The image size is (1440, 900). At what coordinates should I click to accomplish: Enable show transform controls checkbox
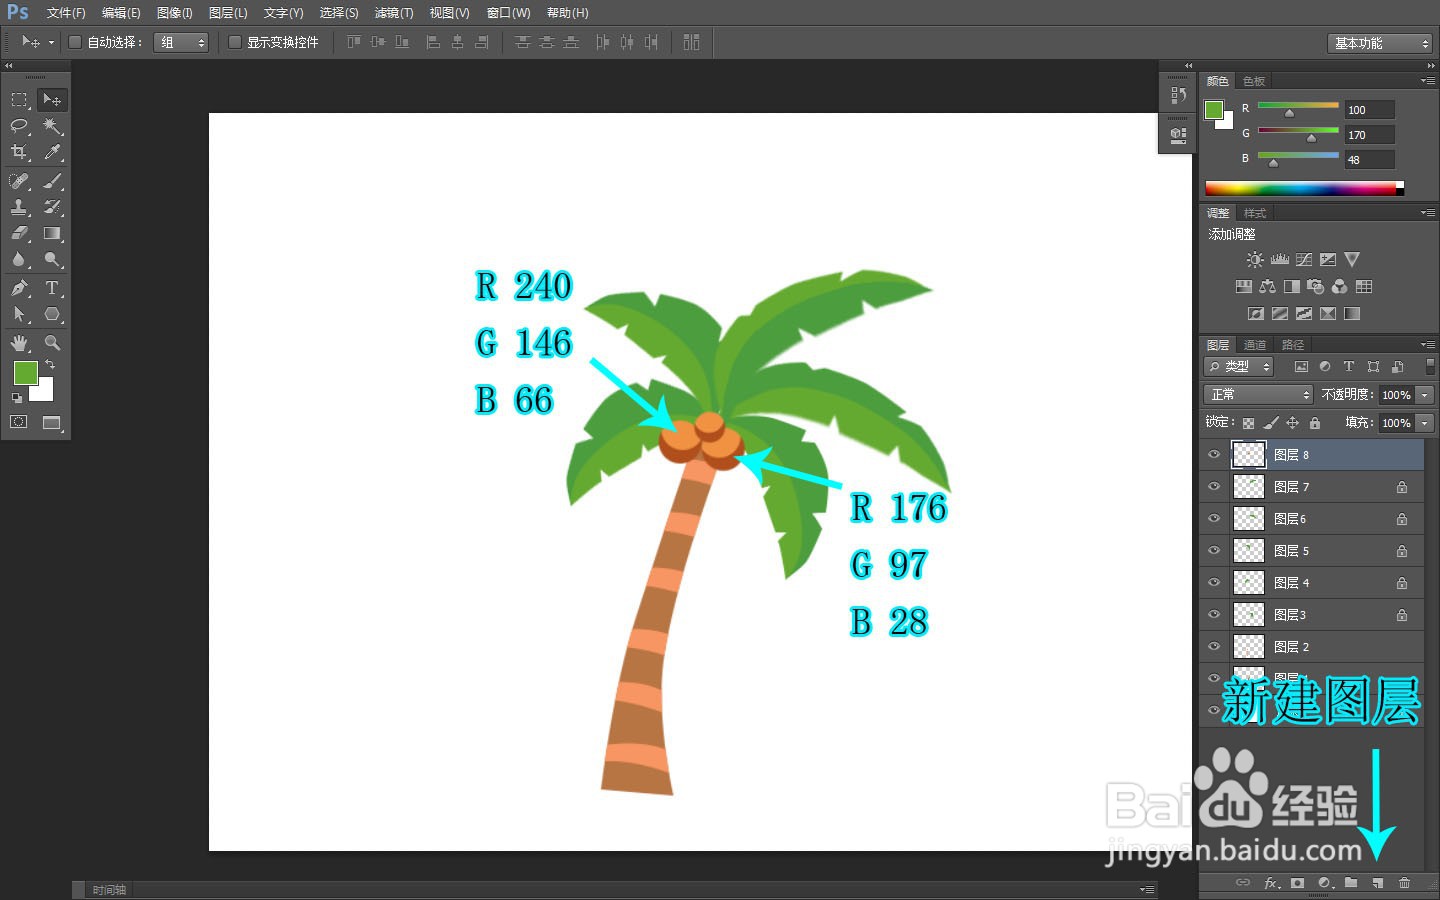[235, 42]
